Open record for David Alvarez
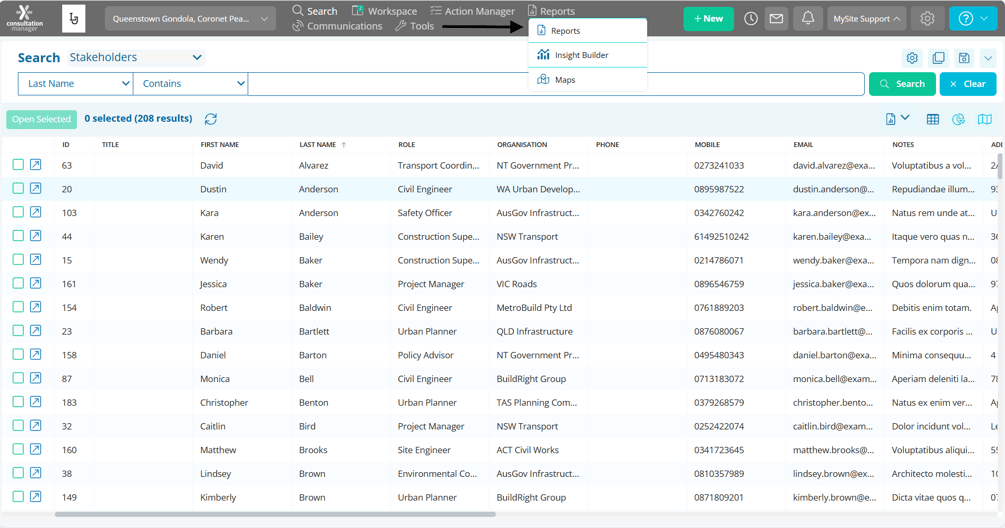Viewport: 1005px width, 528px height. click(x=35, y=165)
